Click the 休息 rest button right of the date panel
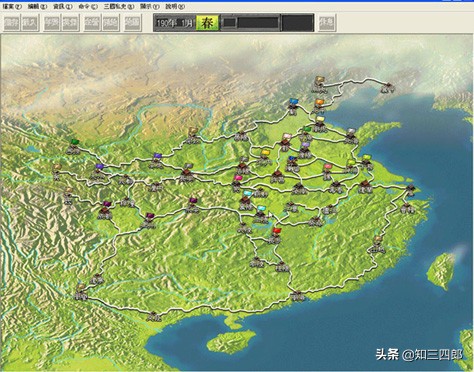Viewport: 474px width, 372px height. coord(326,23)
